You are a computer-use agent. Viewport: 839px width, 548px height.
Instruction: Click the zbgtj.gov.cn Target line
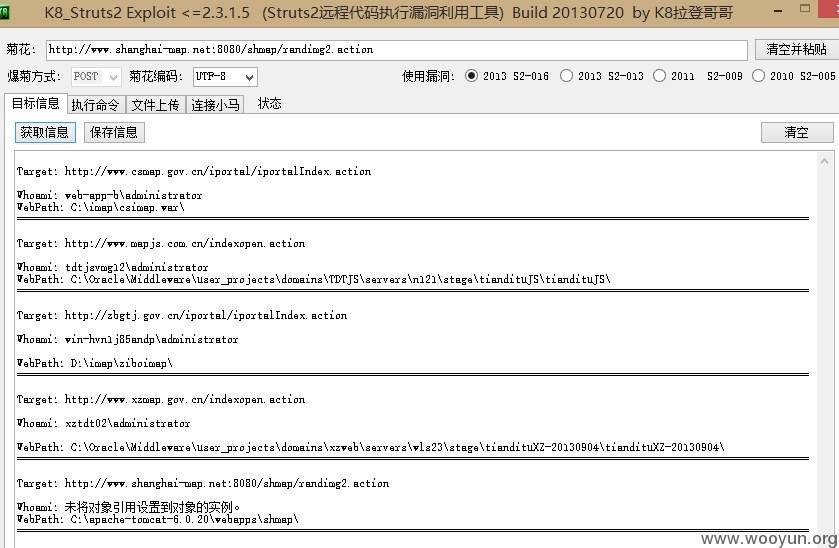tap(182, 315)
